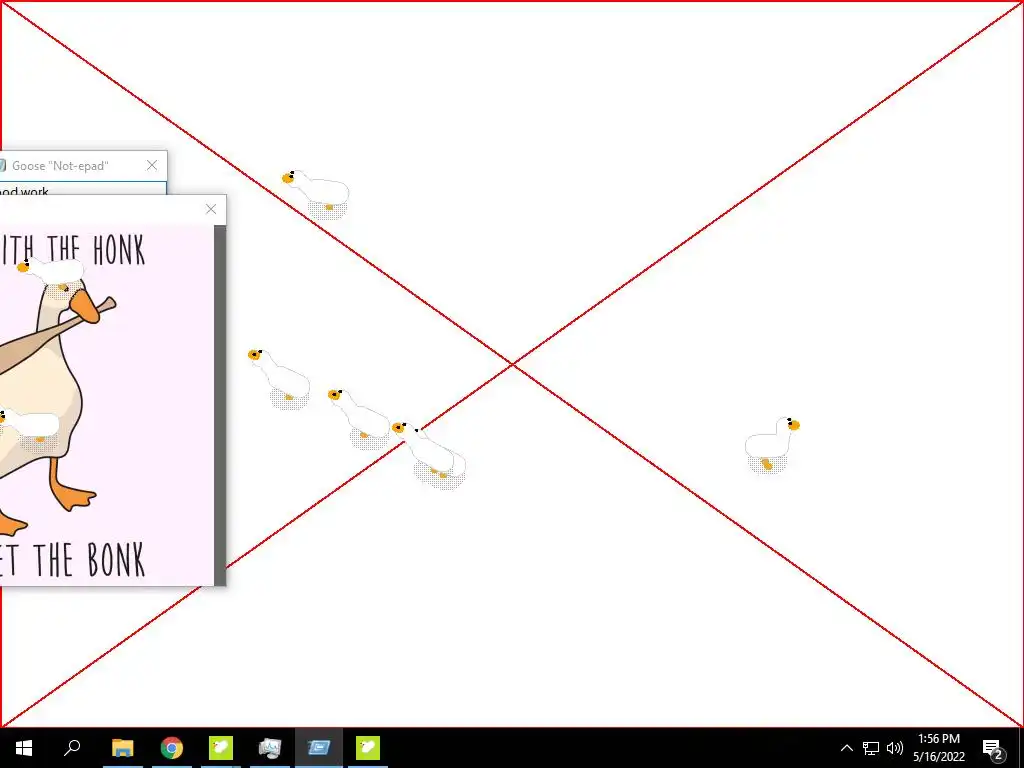Open the notification center with 2 alerts
This screenshot has width=1024, height=768.
click(993, 749)
